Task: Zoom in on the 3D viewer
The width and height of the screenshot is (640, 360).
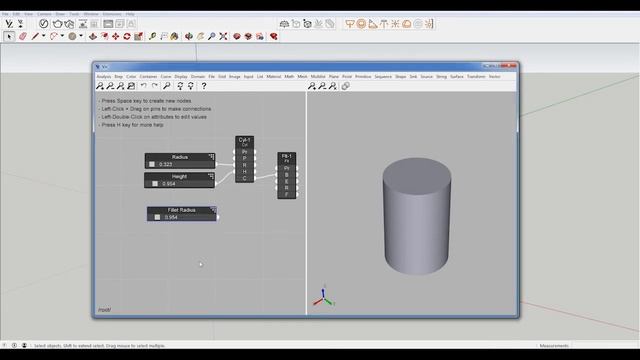Action: pos(312,86)
